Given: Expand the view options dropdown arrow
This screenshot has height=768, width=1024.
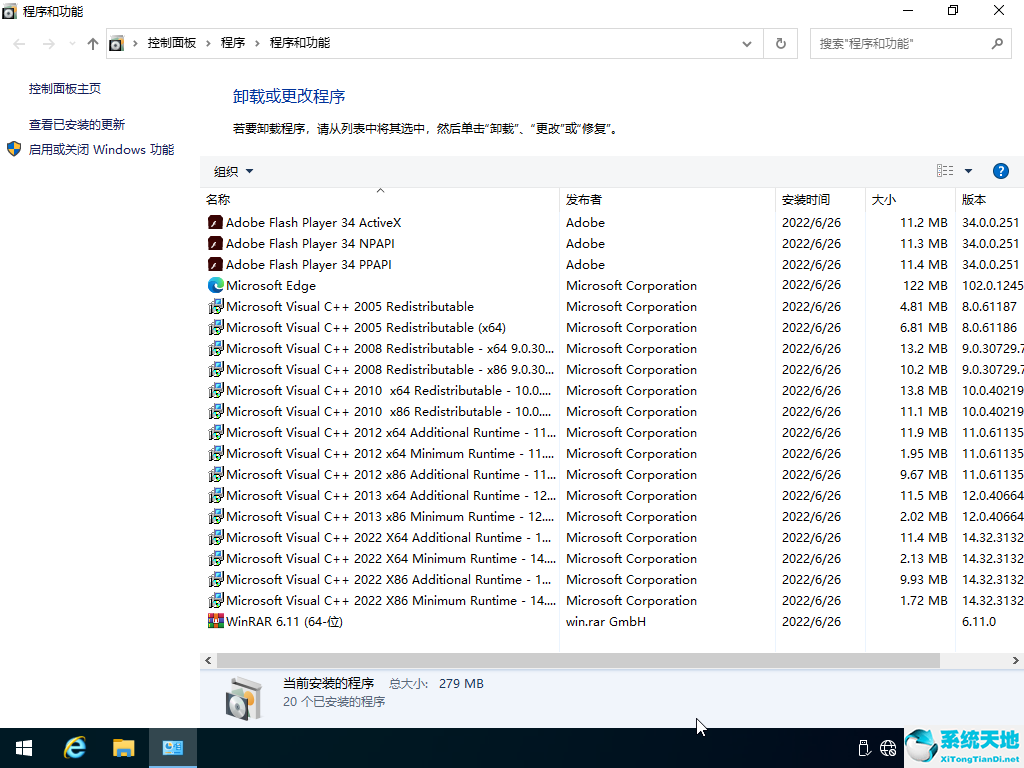Looking at the screenshot, I should coord(968,171).
